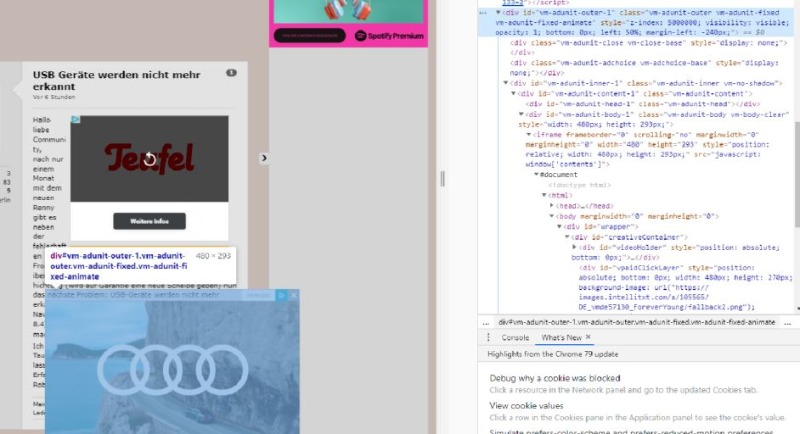The image size is (800, 434).
Task: Open the drawer three-dot menu beside Console
Action: pyautogui.click(x=490, y=338)
